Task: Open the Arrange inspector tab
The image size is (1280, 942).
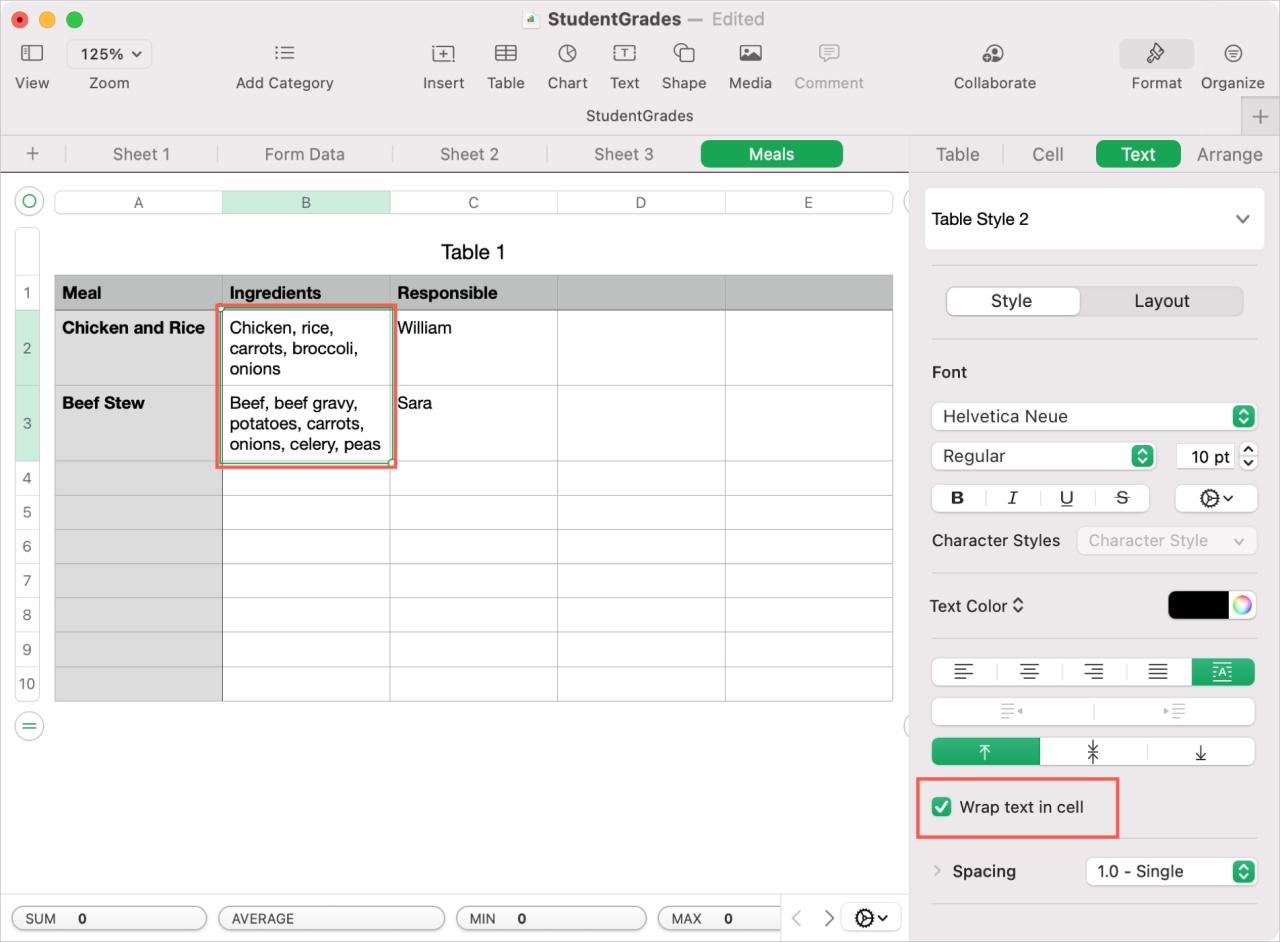Action: click(1229, 154)
